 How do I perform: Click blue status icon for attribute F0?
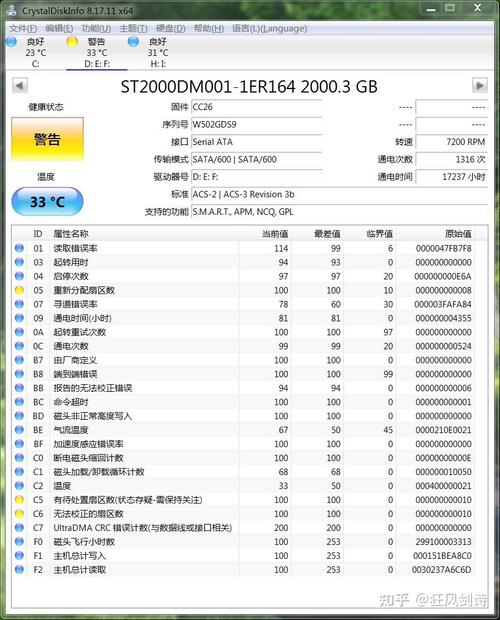point(19,542)
